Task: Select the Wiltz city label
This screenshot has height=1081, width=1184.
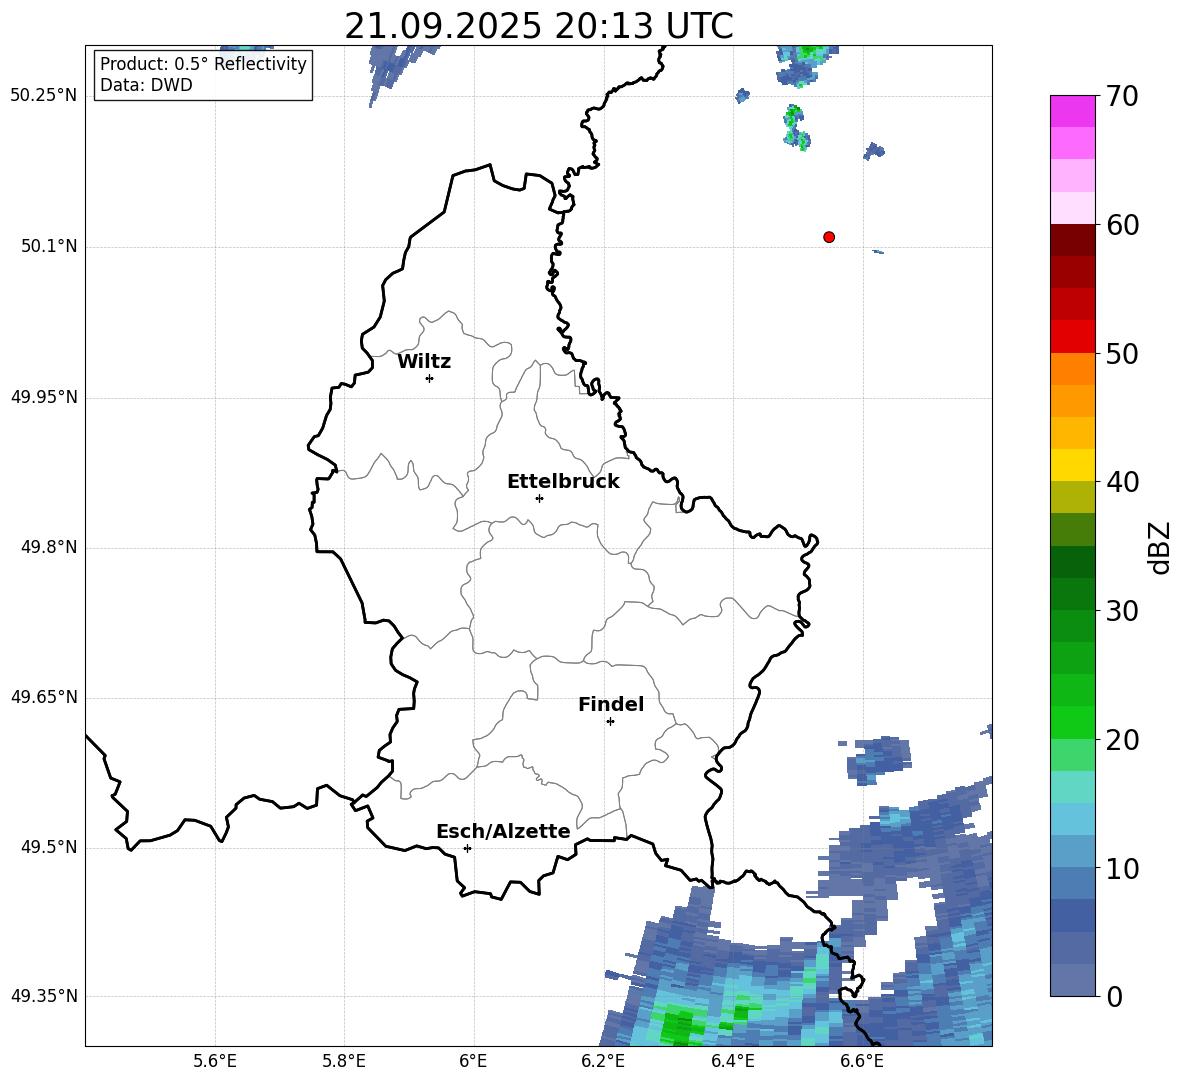Action: point(424,362)
